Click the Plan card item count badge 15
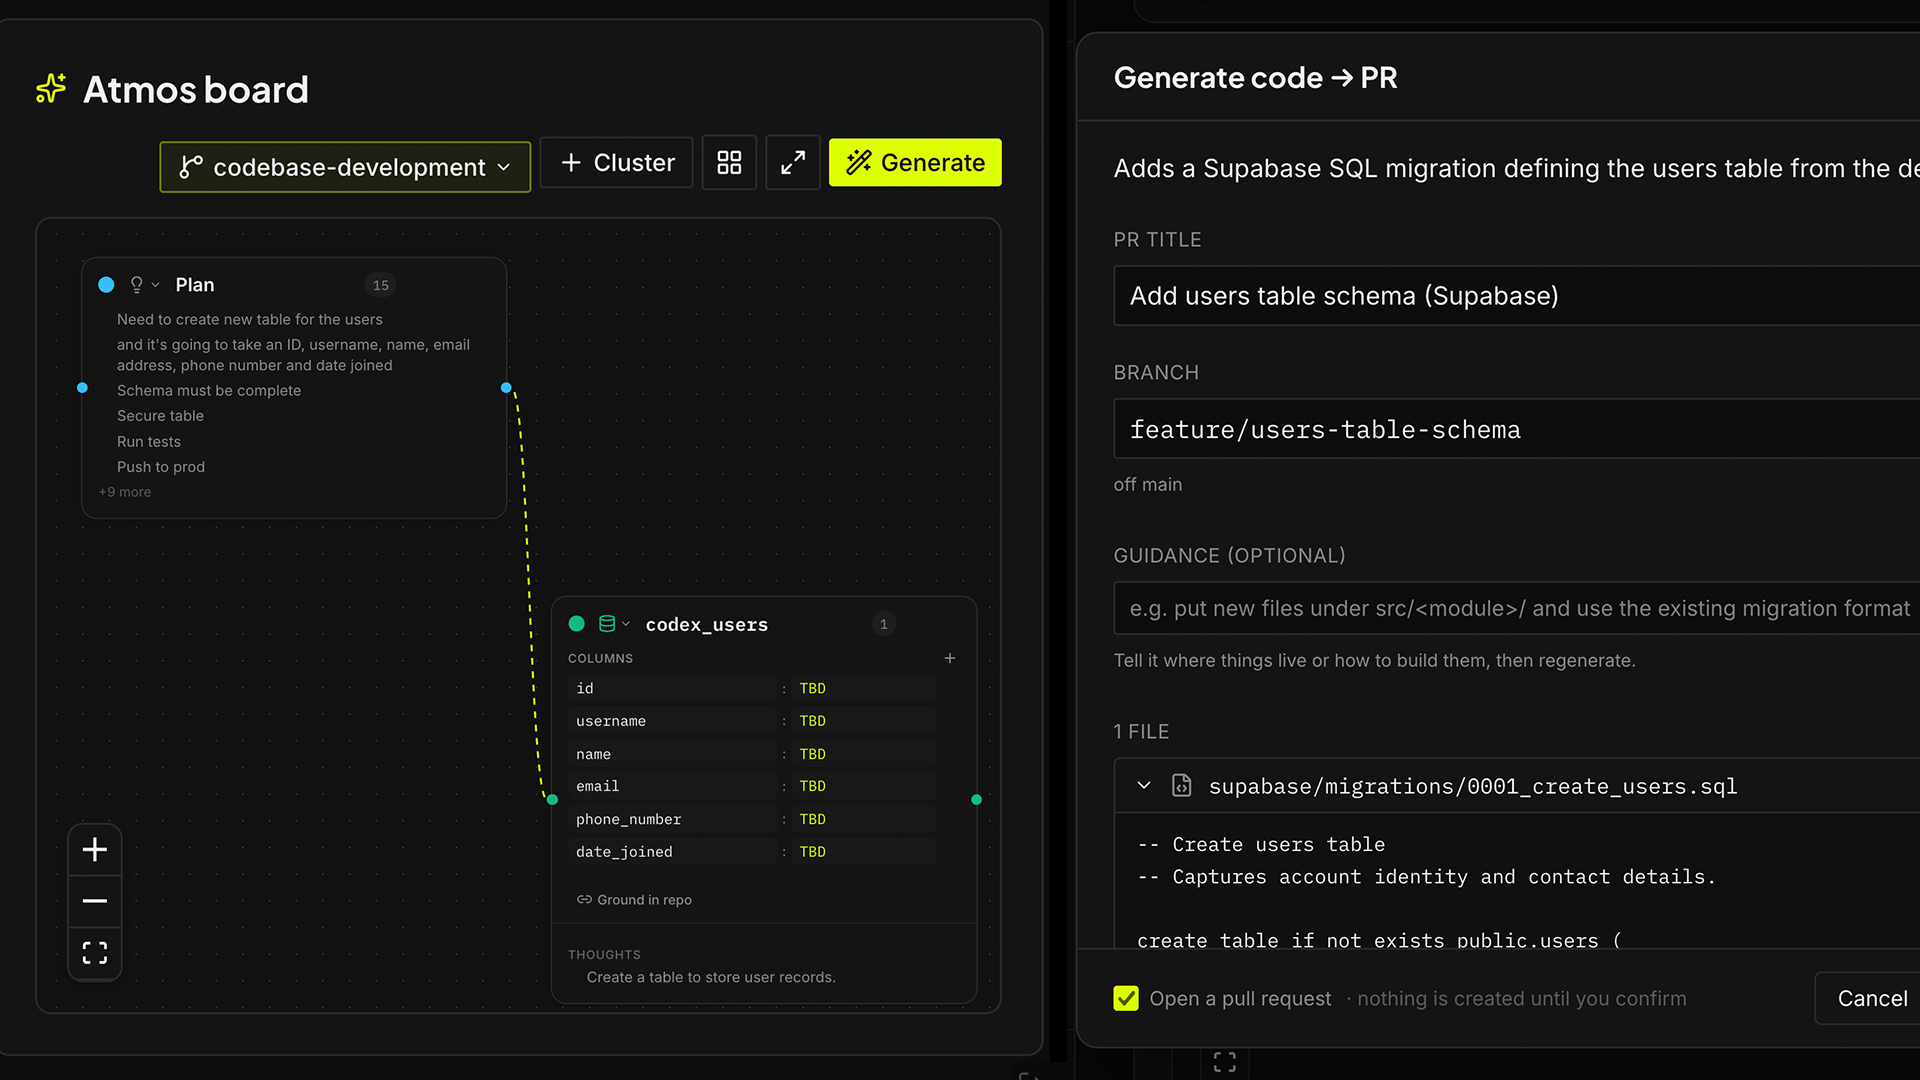This screenshot has height=1080, width=1920. [x=381, y=285]
